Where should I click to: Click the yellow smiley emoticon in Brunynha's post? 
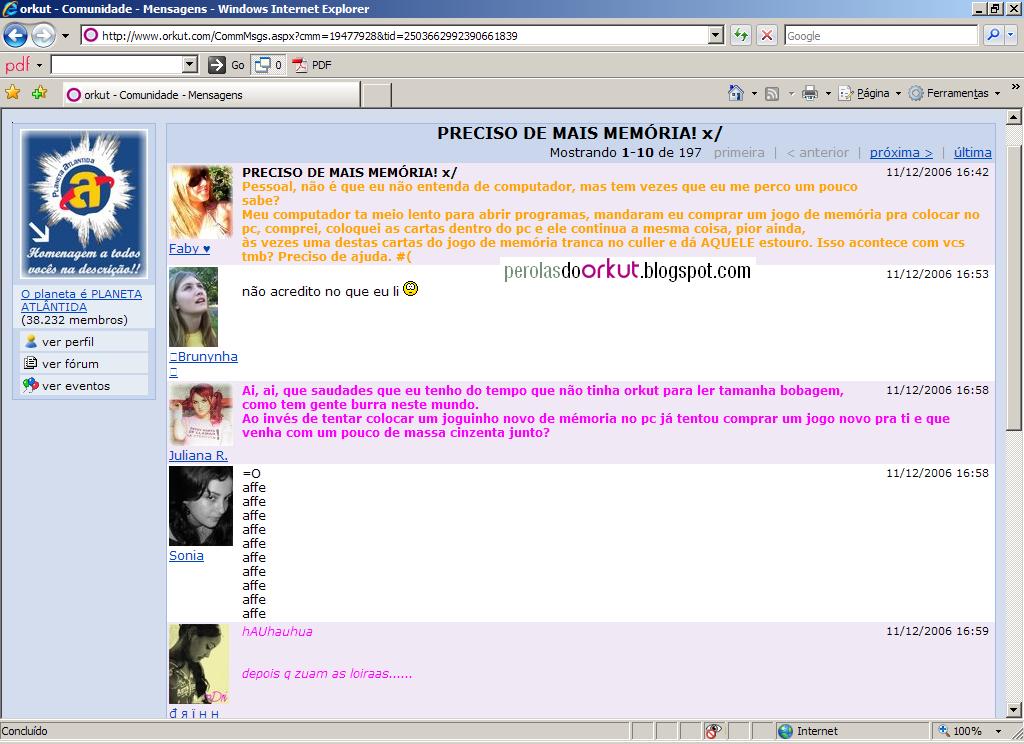(410, 288)
